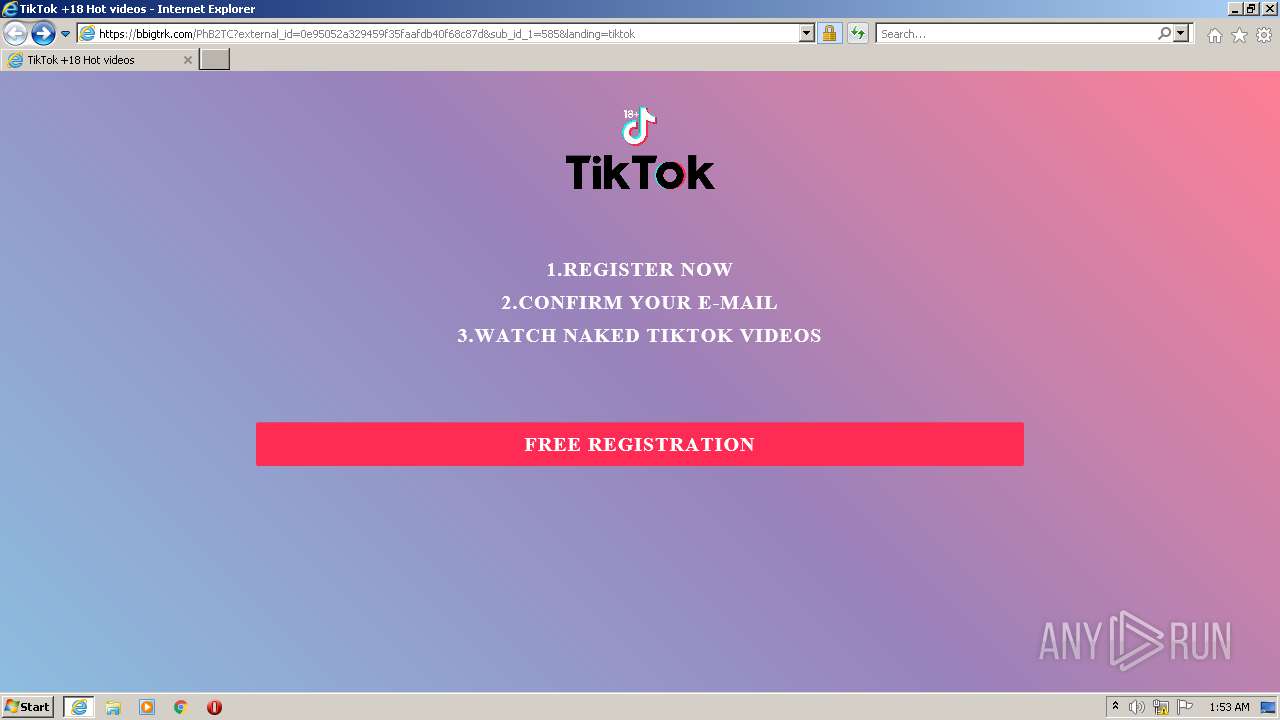Open Windows Explorer folder taskbar icon

(x=113, y=707)
